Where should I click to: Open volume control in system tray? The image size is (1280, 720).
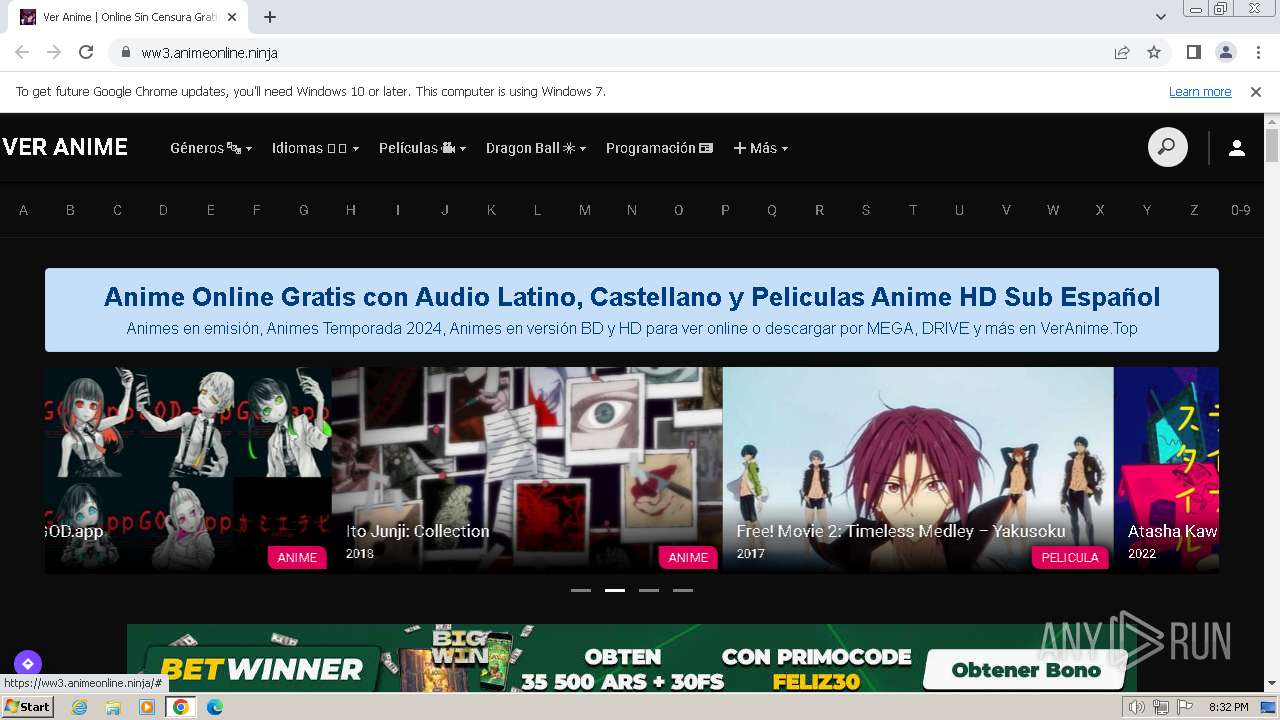tap(1137, 707)
